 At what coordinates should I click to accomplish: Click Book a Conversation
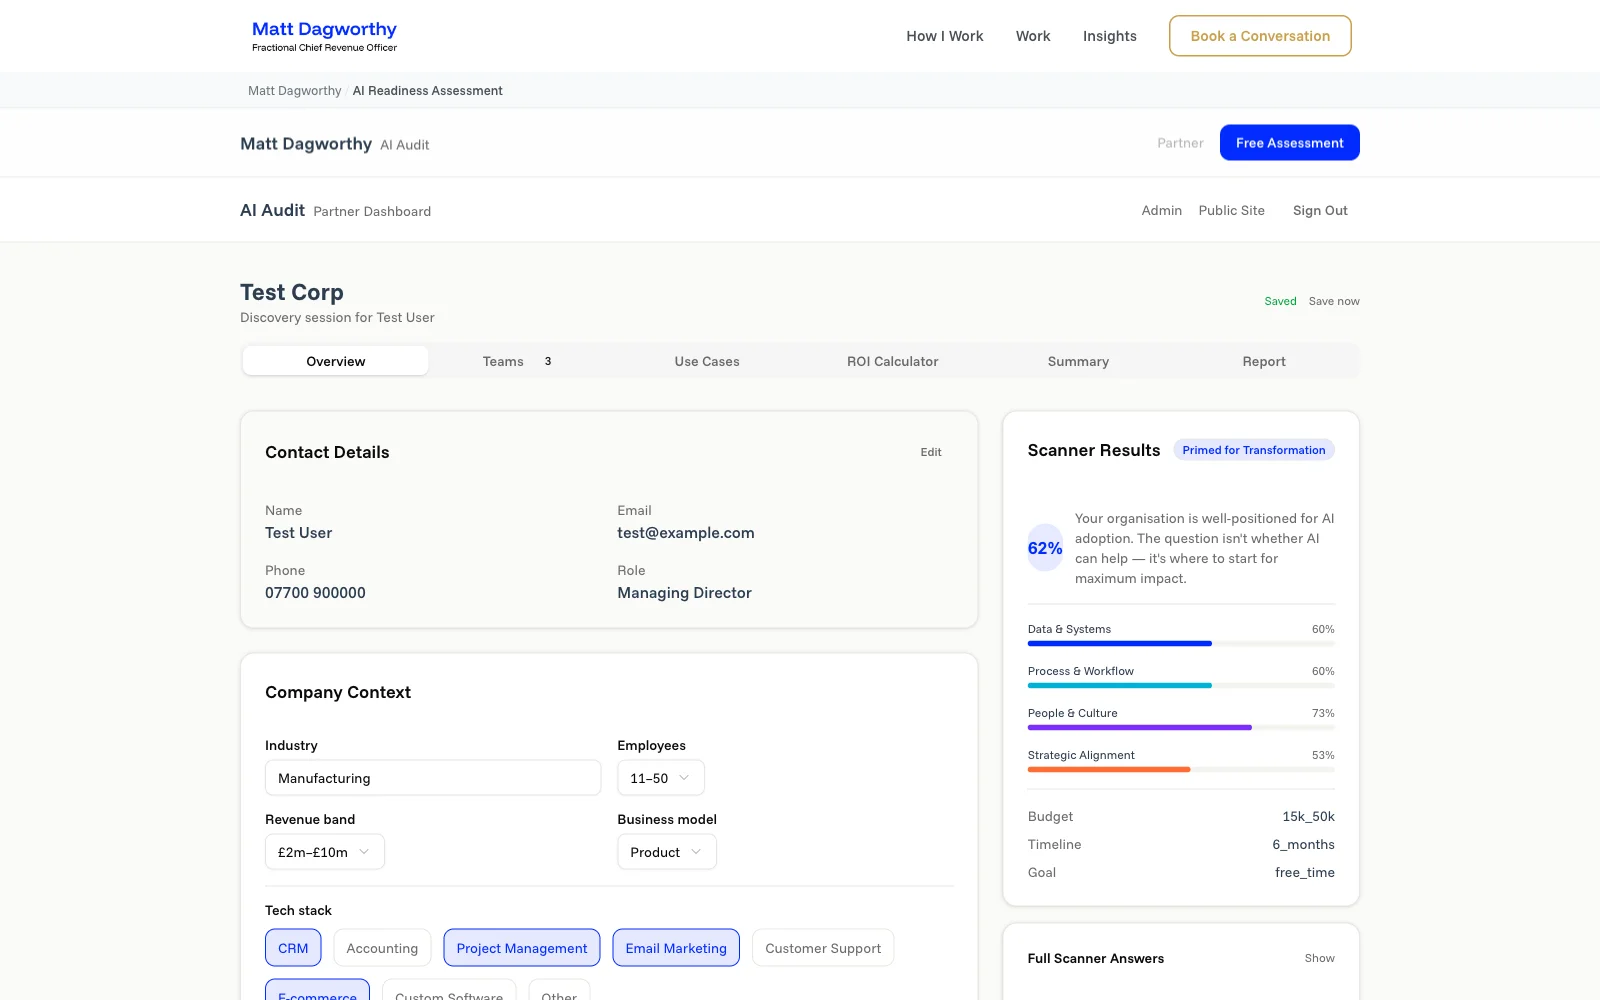1259,35
